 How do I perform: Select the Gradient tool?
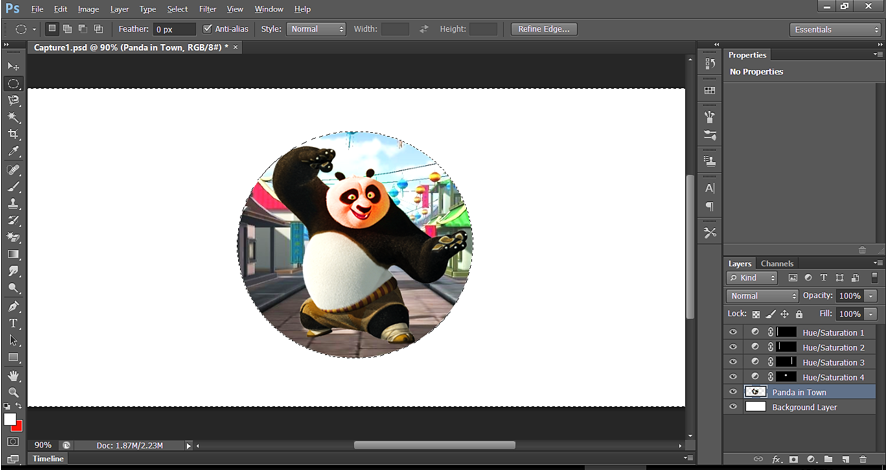pyautogui.click(x=13, y=255)
